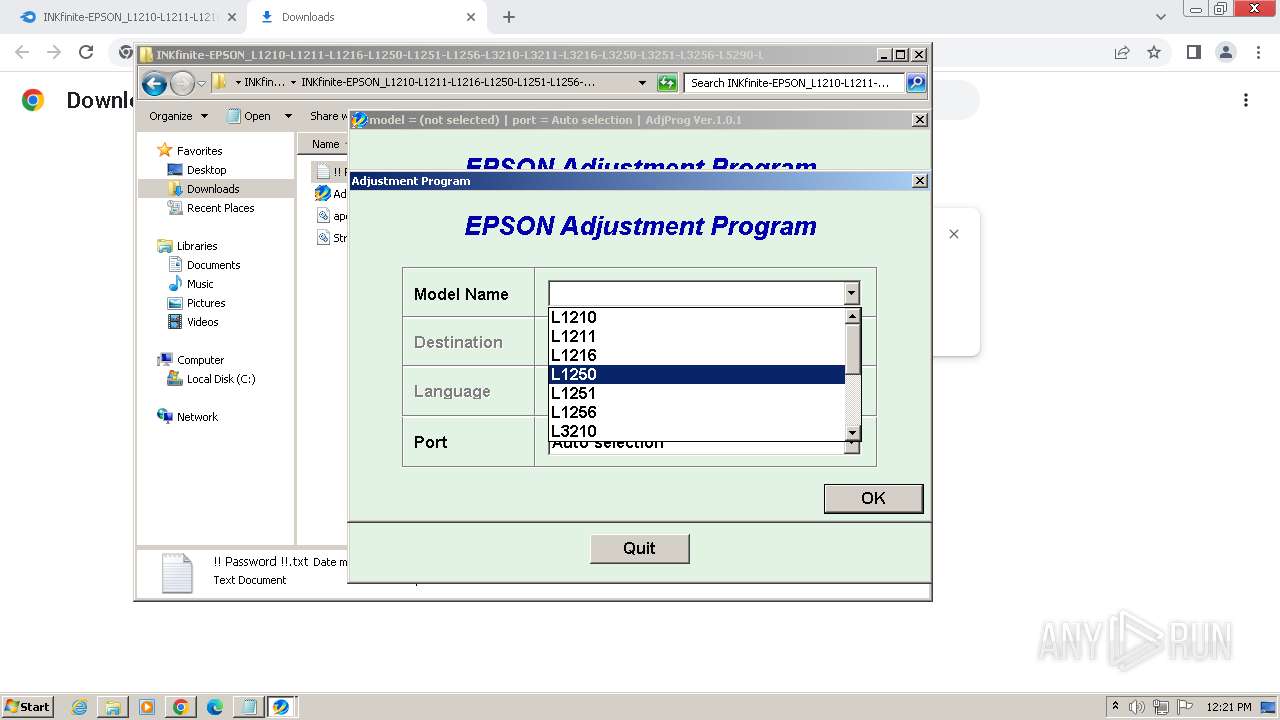Switch to Chrome from the taskbar
Screen dimensions: 1280x720
pos(180,707)
